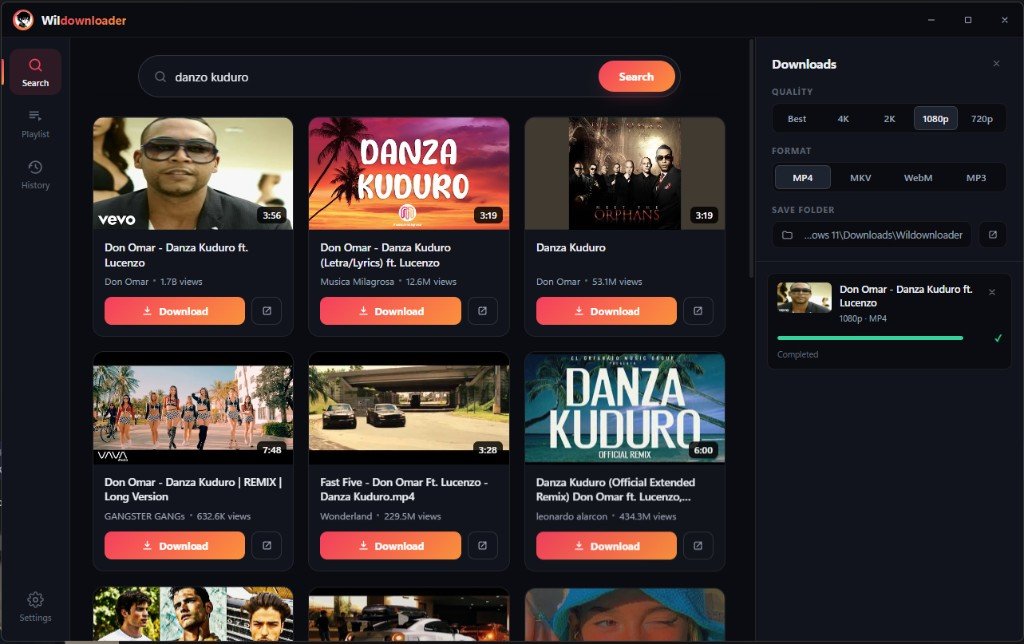Click title 'Don Omar - Danza Kuduro | REMIX | Long Version'
Screen dimensions: 1024x644
[193, 489]
